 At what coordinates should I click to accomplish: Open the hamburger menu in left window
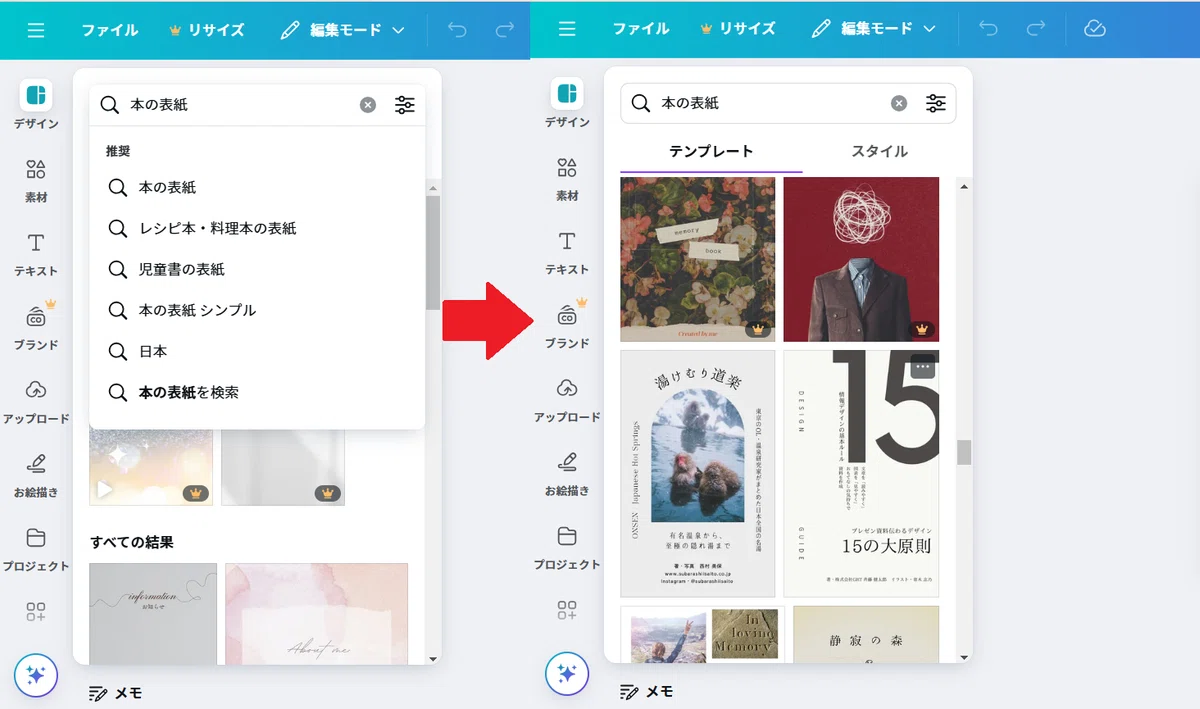36,30
